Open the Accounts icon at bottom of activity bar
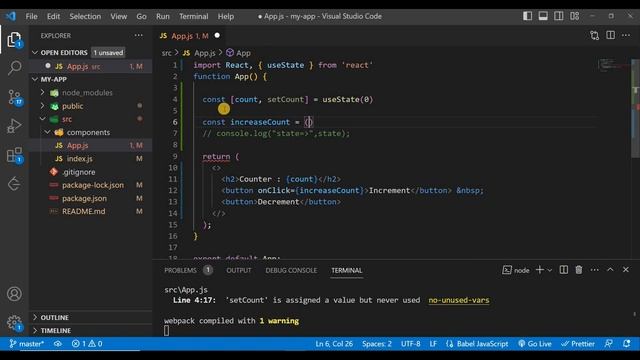640x360 pixels. tap(14, 294)
